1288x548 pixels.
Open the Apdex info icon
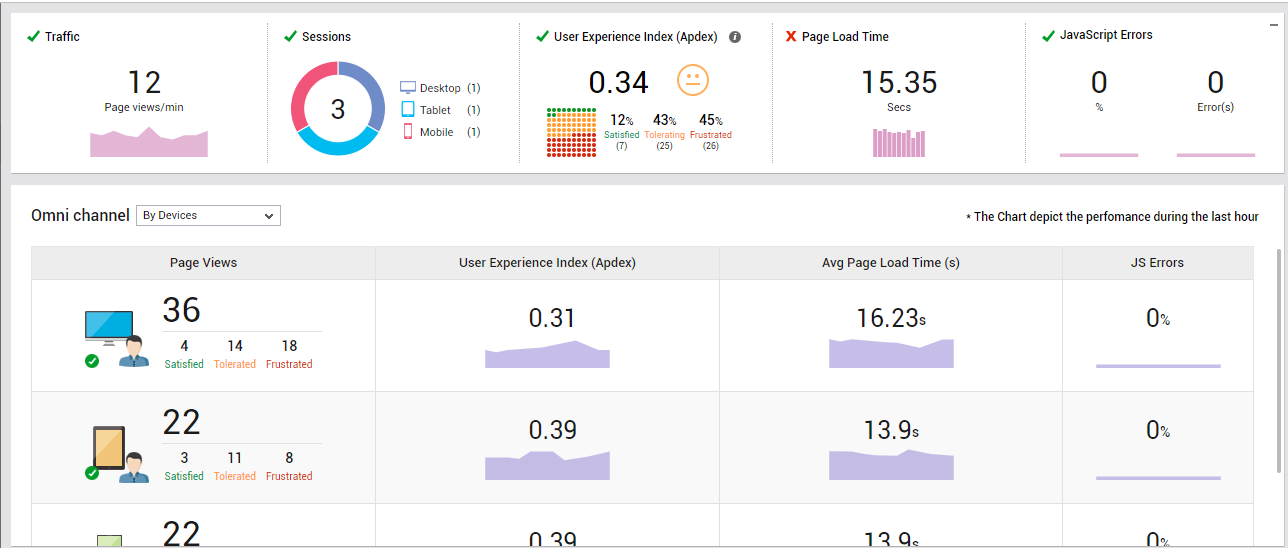735,37
